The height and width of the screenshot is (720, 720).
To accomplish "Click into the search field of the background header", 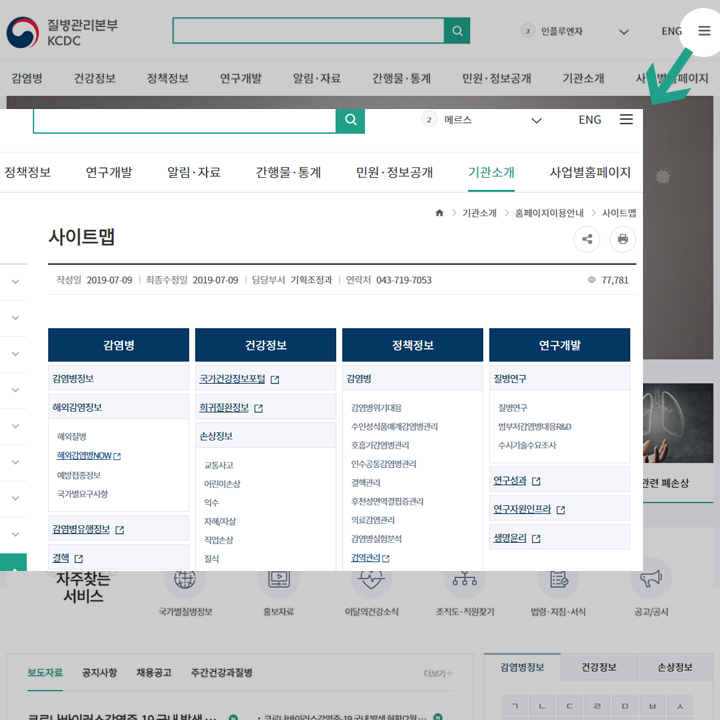I will (309, 31).
